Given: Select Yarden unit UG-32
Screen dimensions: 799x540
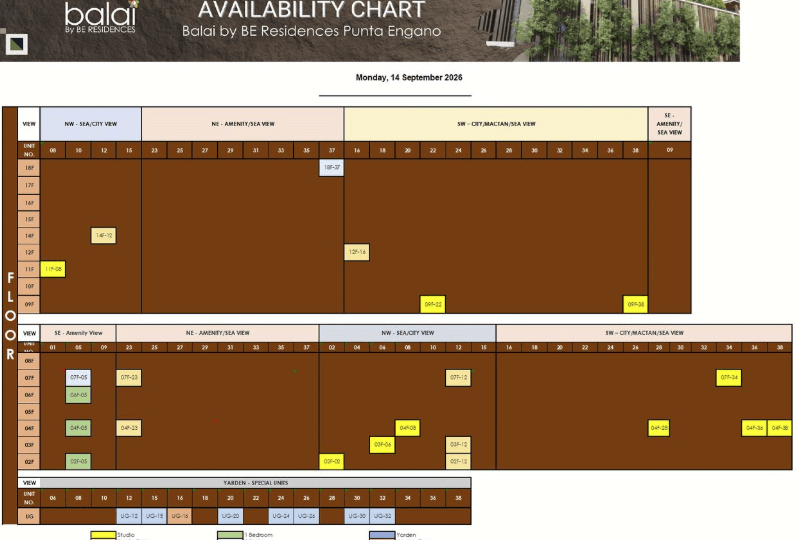Looking at the screenshot, I should (x=382, y=516).
